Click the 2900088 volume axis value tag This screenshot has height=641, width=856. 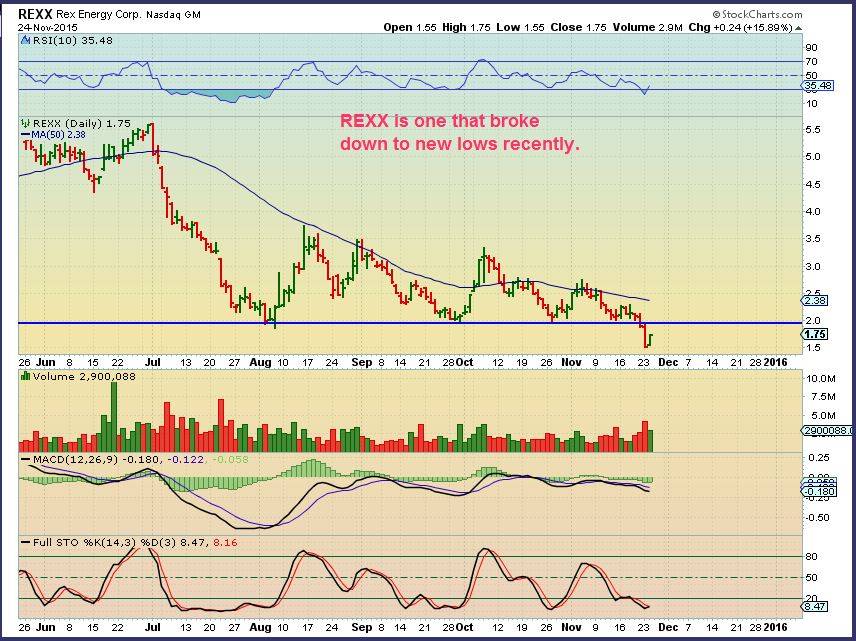828,431
